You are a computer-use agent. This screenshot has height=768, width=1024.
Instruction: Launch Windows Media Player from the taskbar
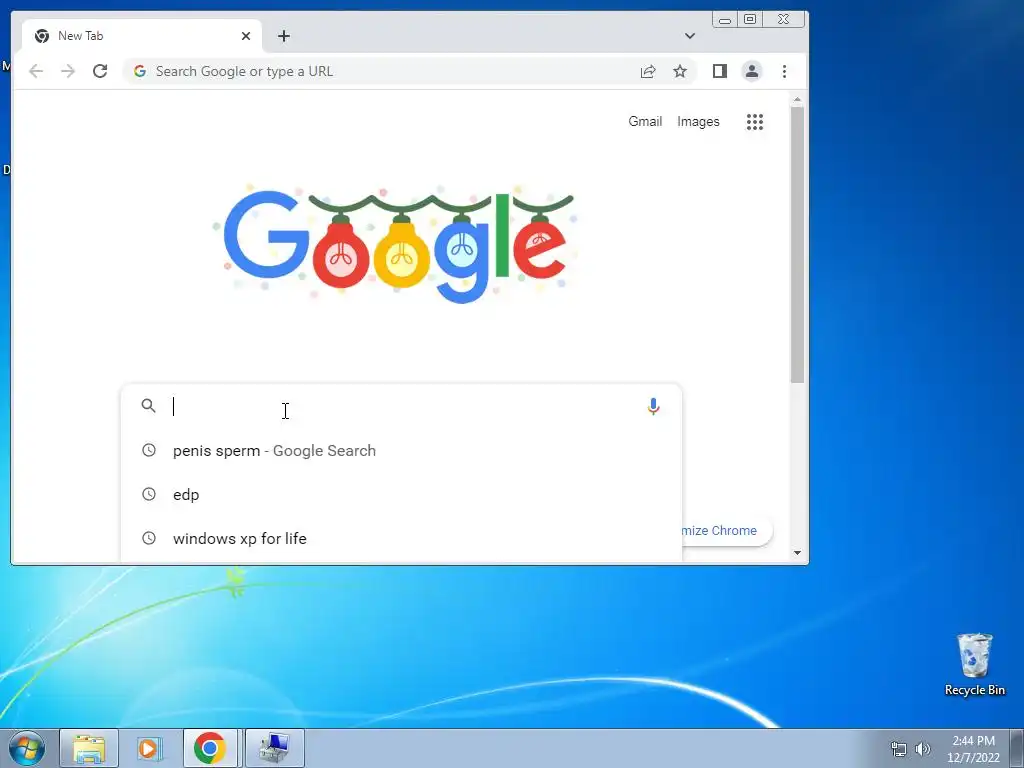(x=150, y=748)
